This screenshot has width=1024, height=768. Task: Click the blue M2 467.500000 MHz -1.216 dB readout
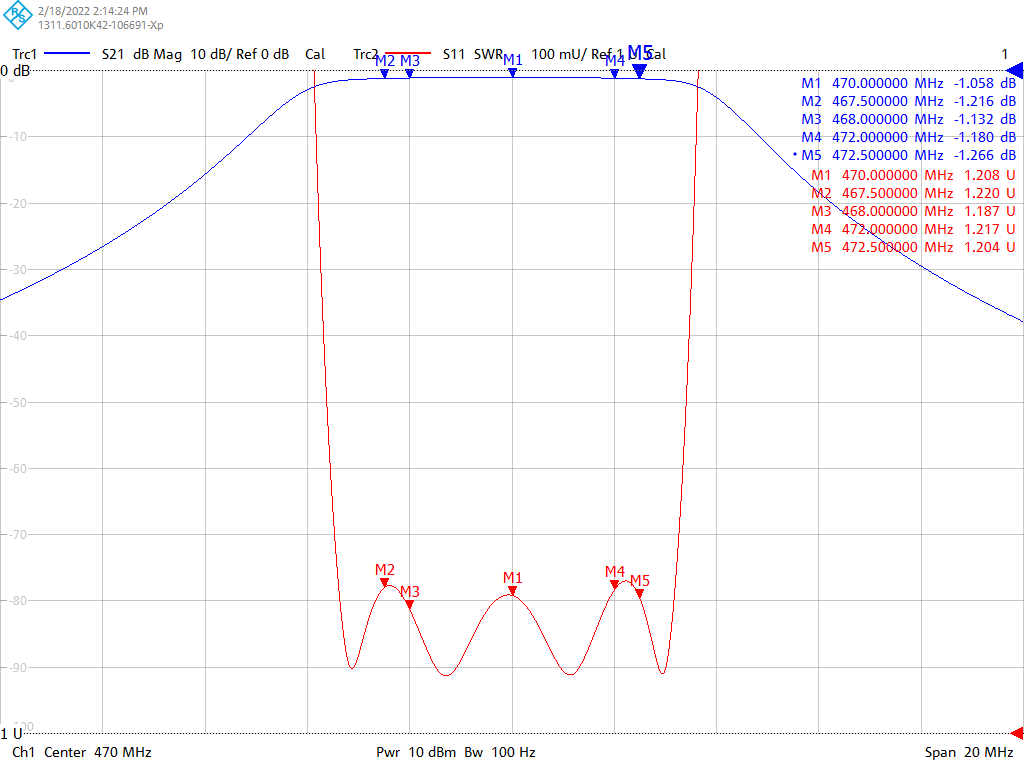908,101
